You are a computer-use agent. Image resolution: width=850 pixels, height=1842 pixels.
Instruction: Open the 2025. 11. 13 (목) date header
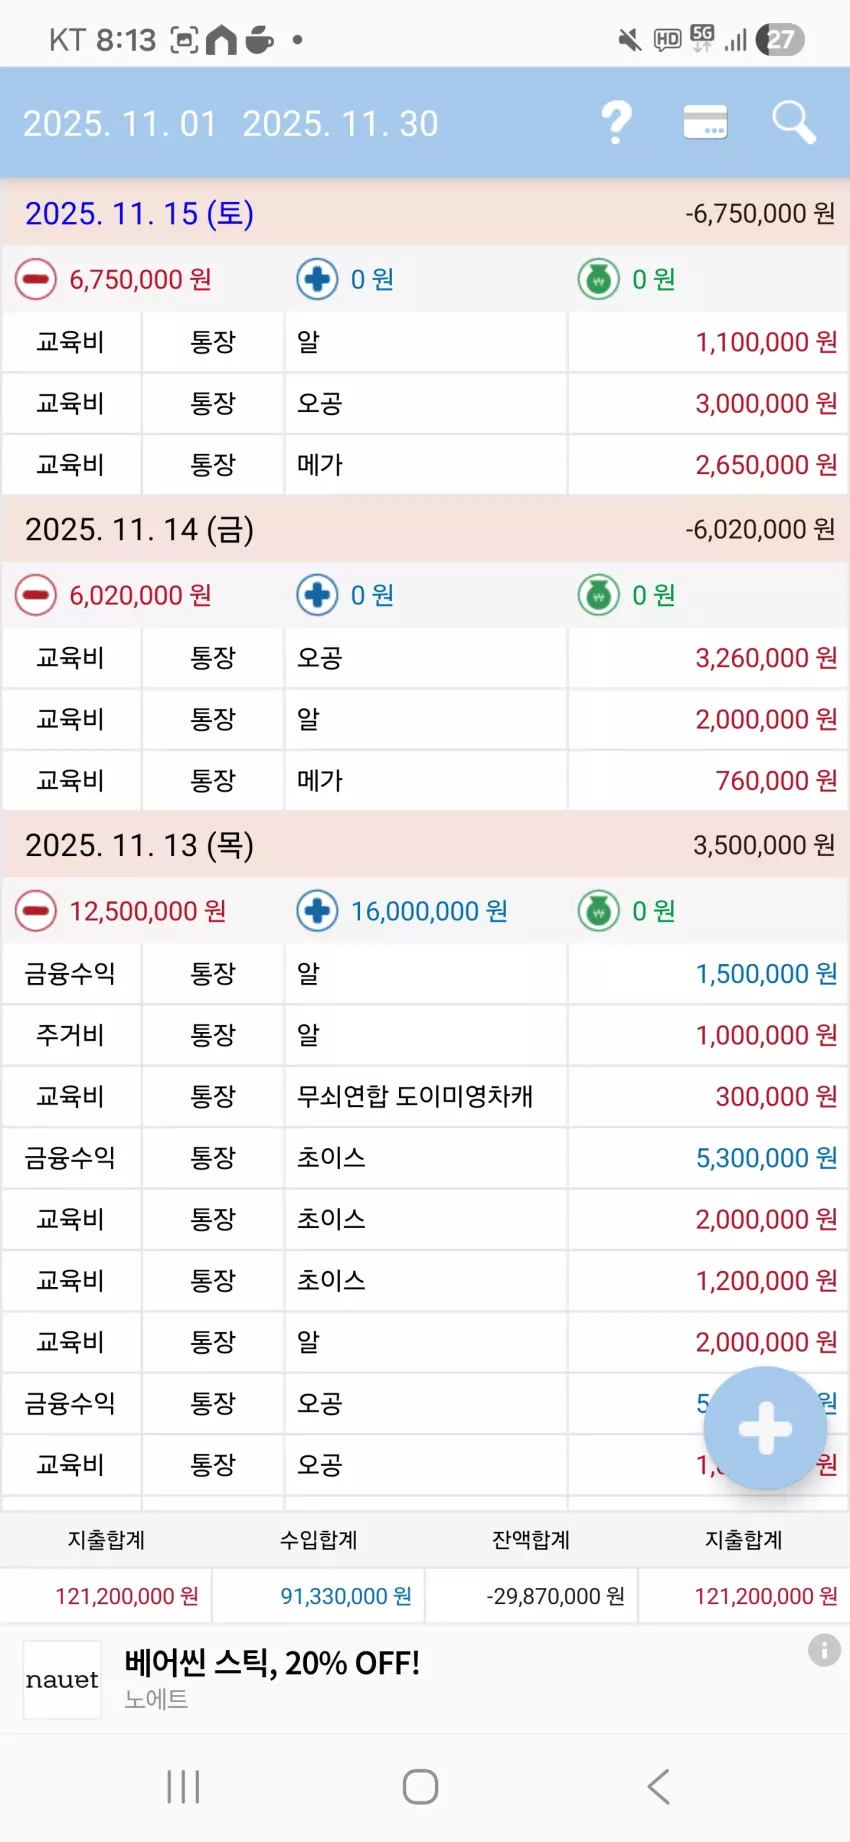coord(425,845)
